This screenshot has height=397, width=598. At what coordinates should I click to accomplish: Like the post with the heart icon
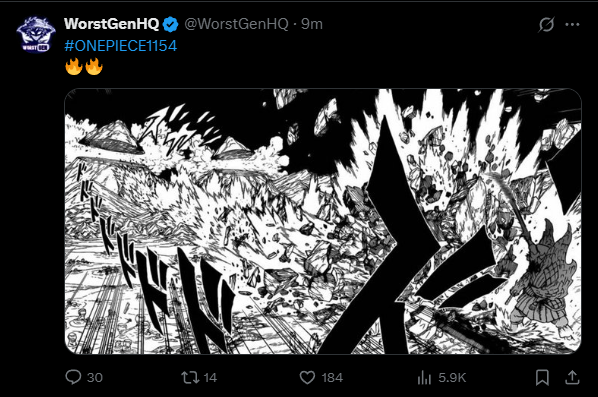click(x=307, y=378)
